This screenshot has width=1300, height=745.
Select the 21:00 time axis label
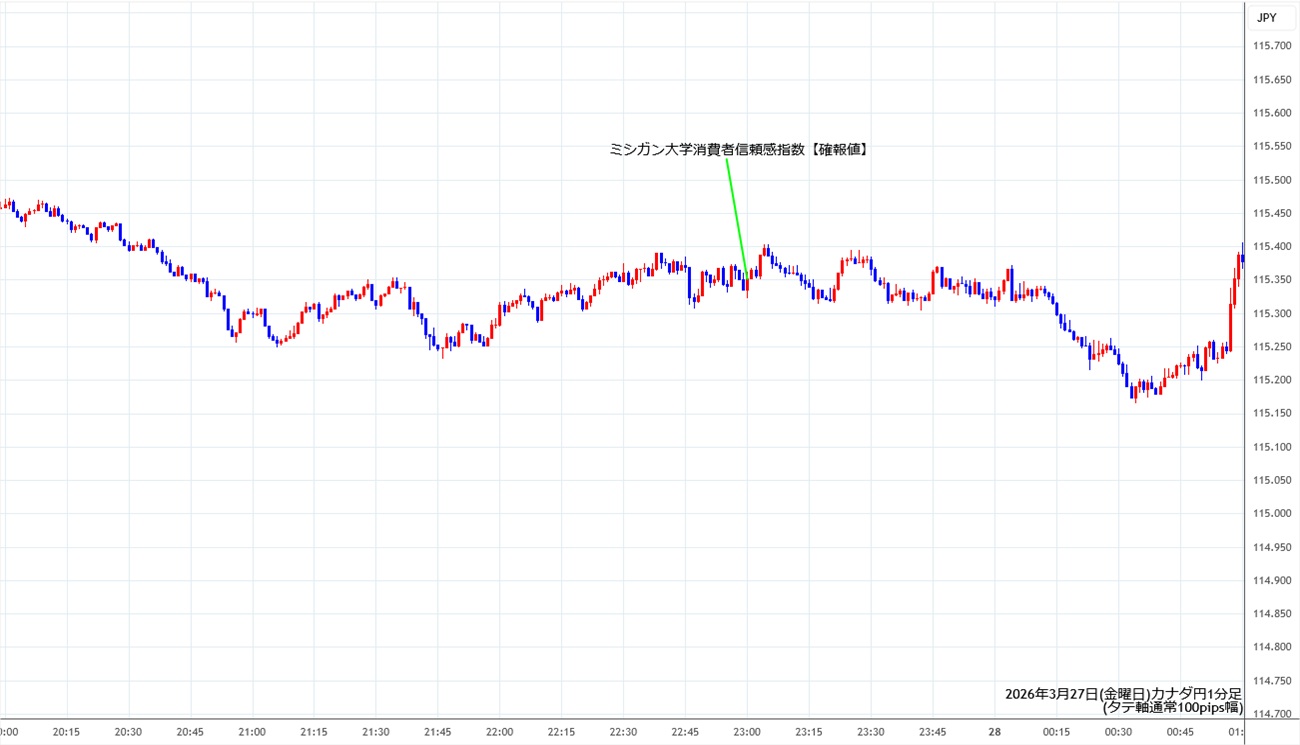(x=252, y=732)
